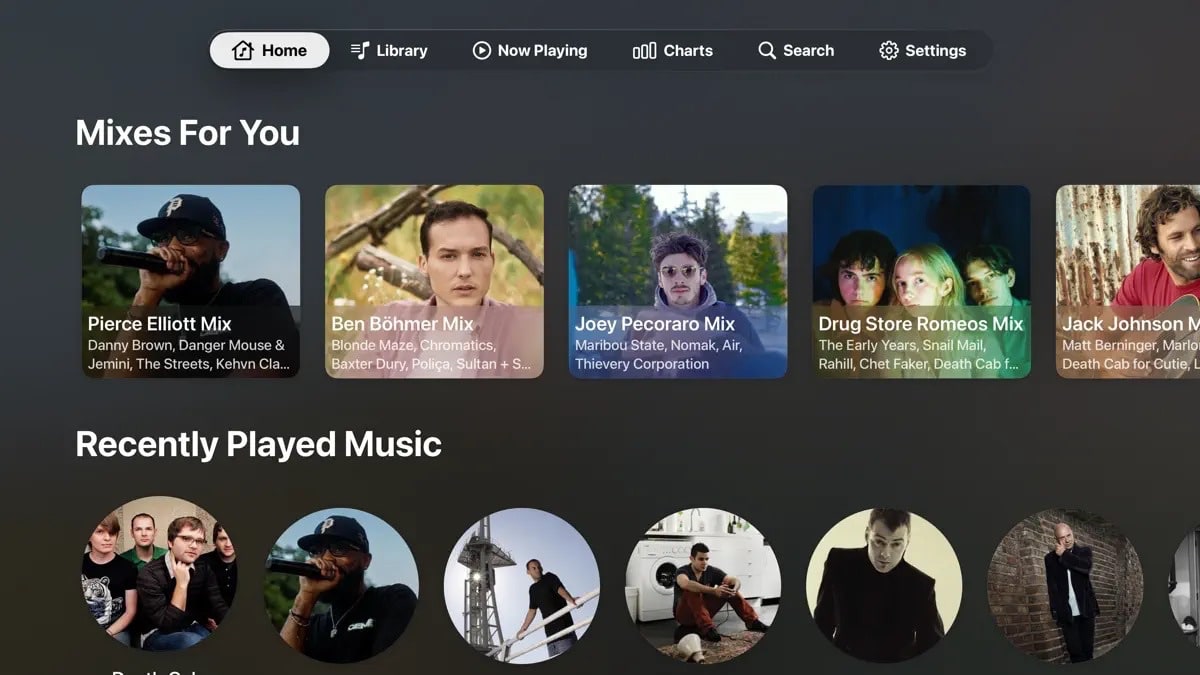The height and width of the screenshot is (675, 1200).
Task: Click the Joey Pecoraro Mix title text
Action: click(655, 324)
